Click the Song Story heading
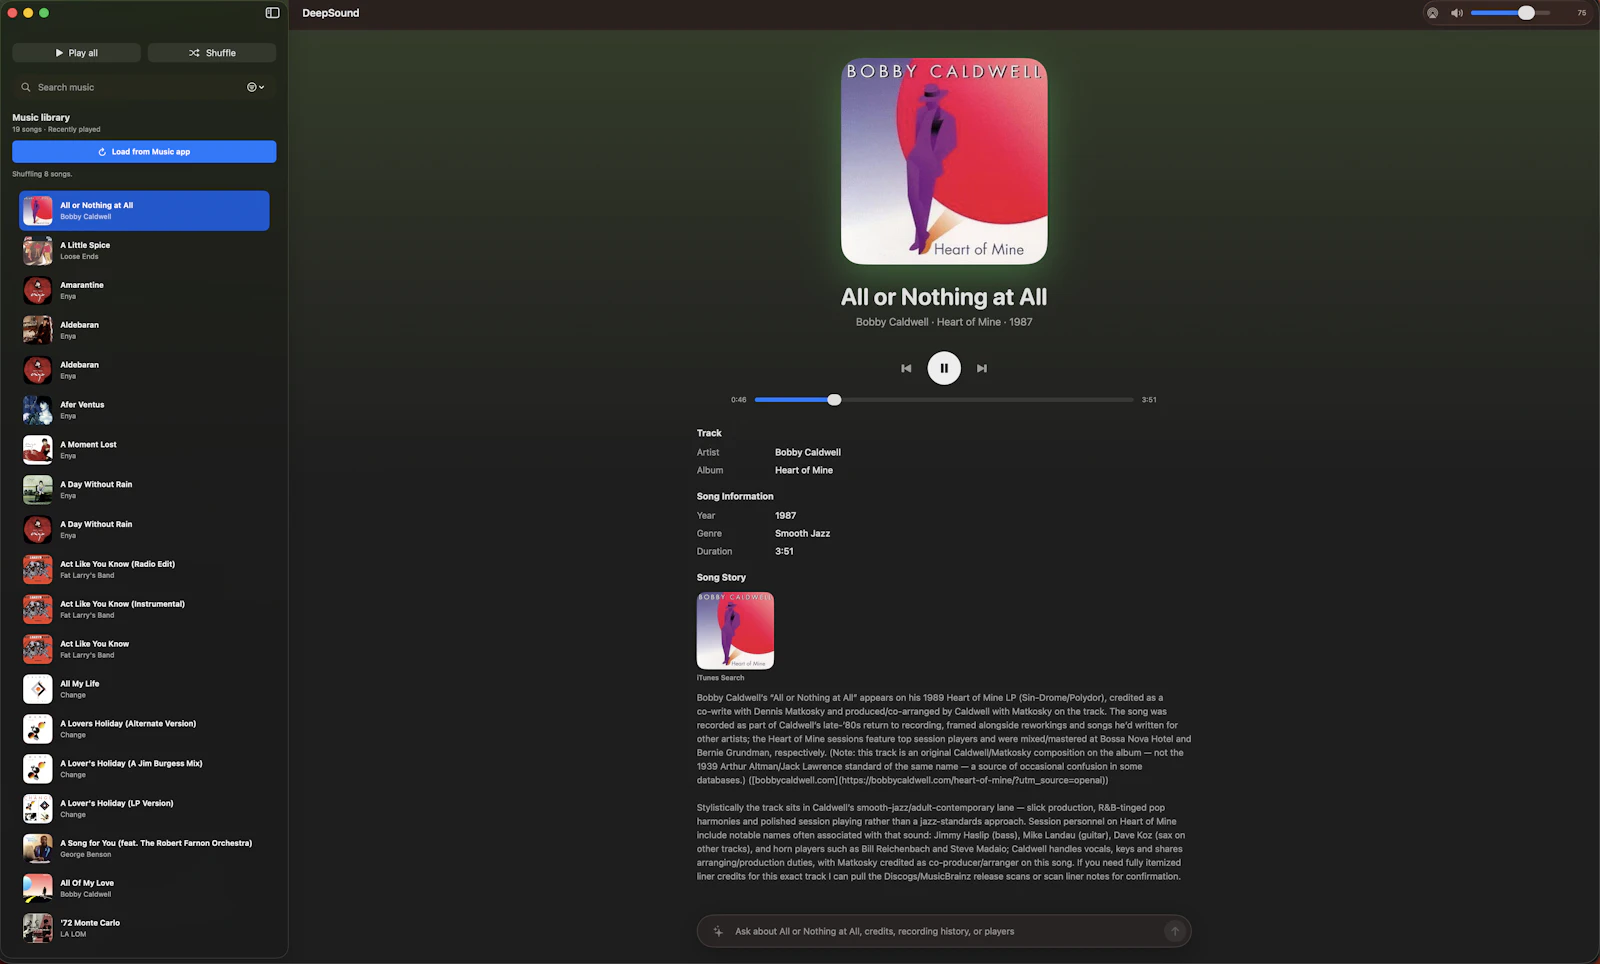1600x964 pixels. pos(721,578)
